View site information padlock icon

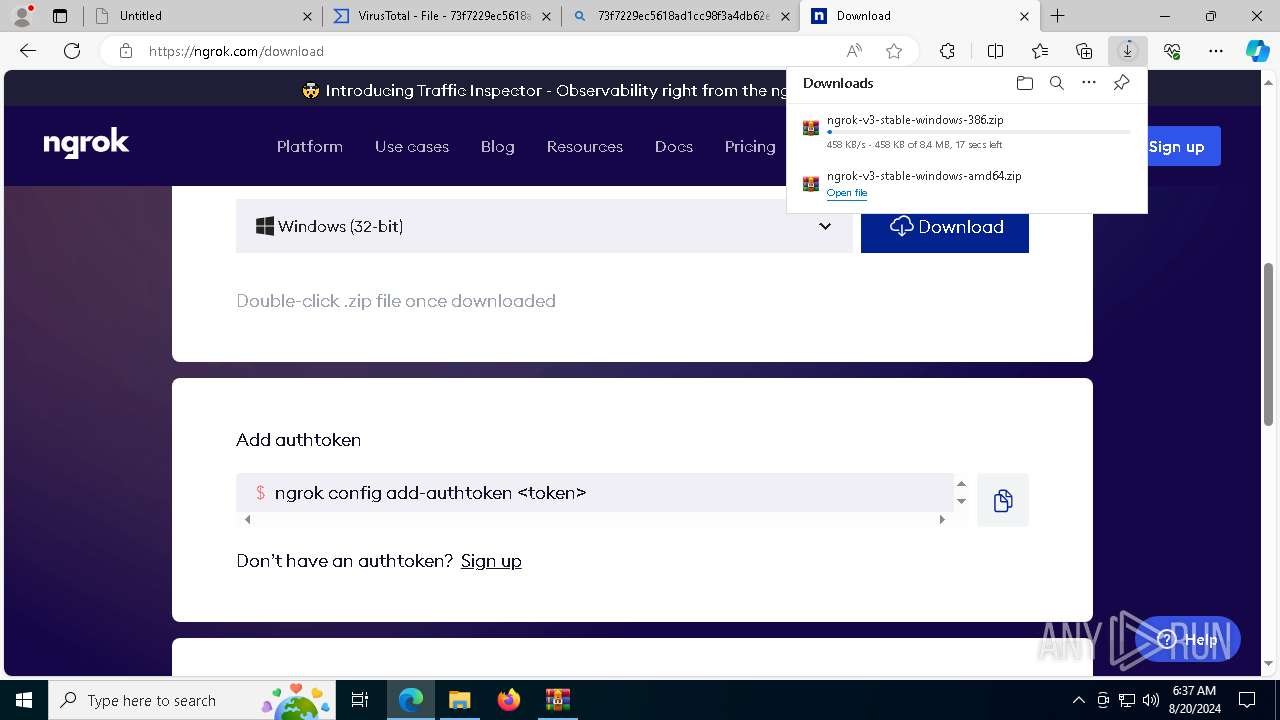(126, 51)
